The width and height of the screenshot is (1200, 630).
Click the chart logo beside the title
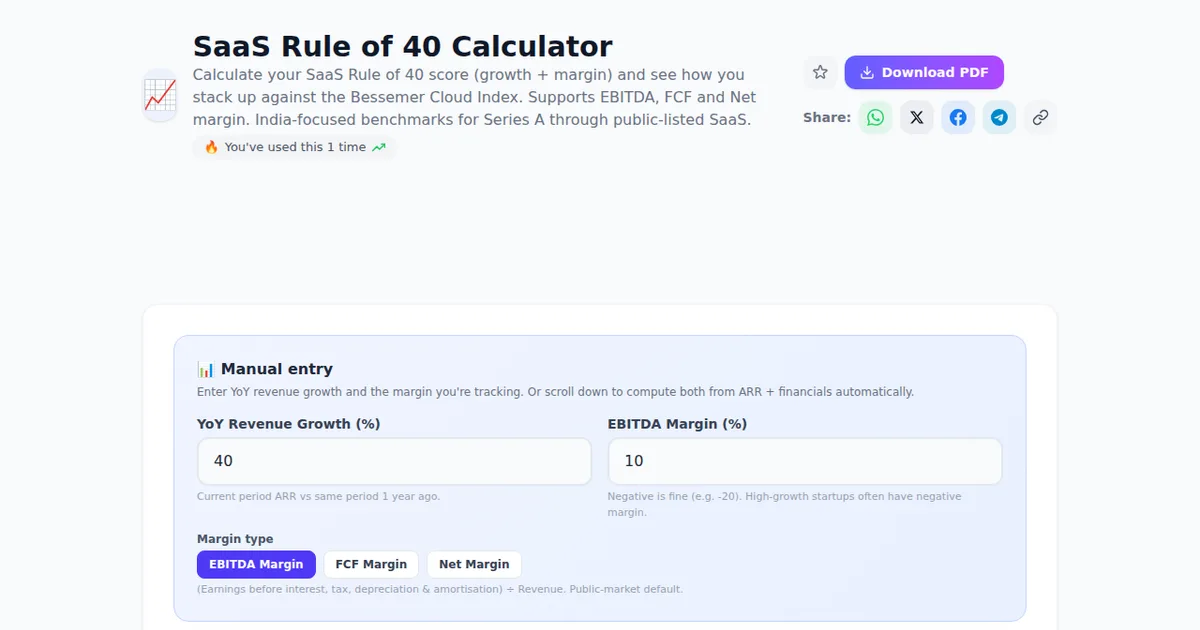(160, 96)
